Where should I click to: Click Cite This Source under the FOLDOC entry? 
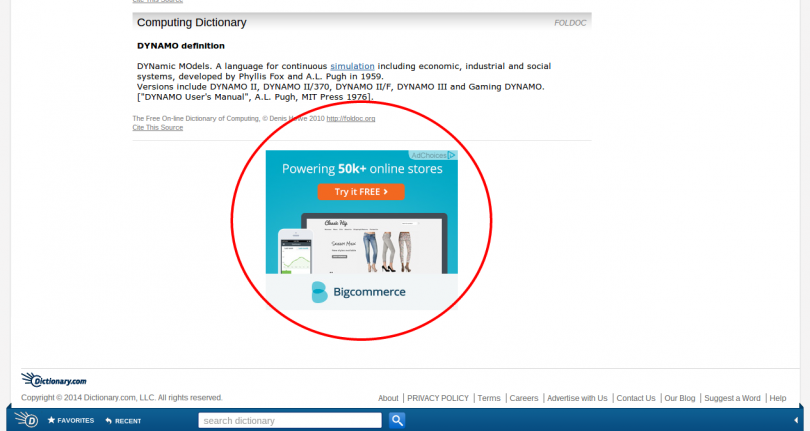(158, 127)
